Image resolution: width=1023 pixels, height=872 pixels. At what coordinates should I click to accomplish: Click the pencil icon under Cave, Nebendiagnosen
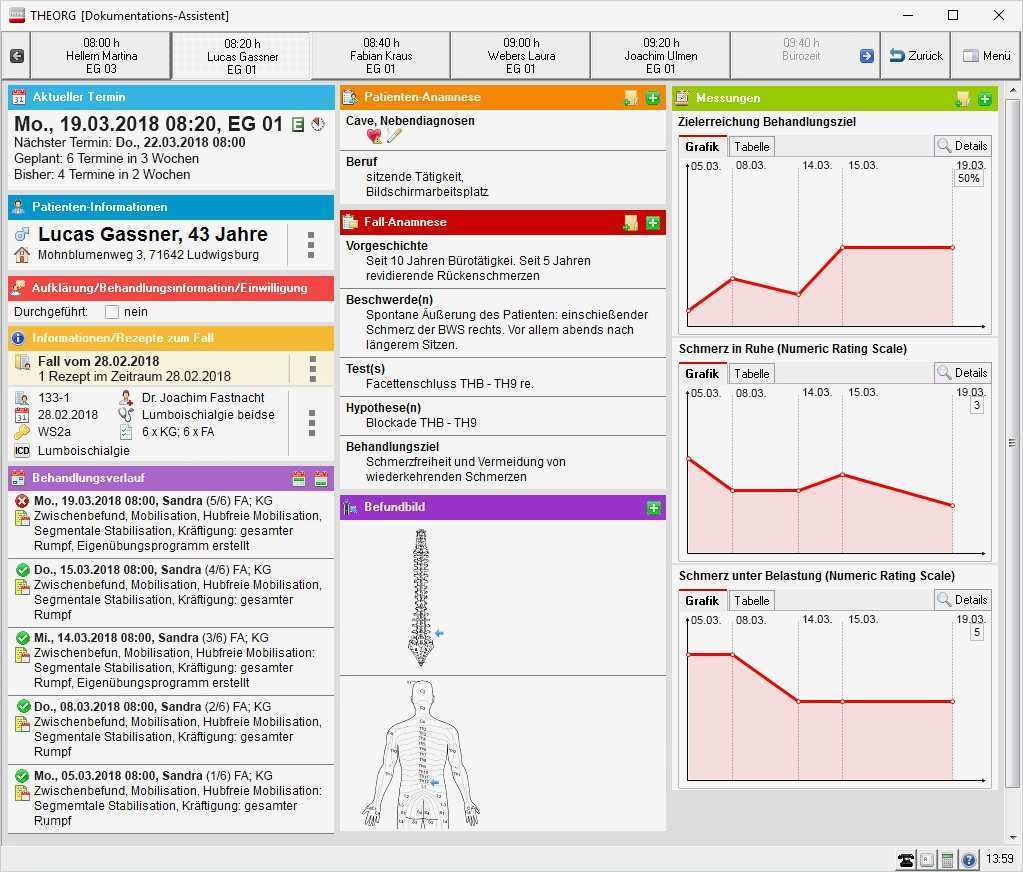point(393,135)
